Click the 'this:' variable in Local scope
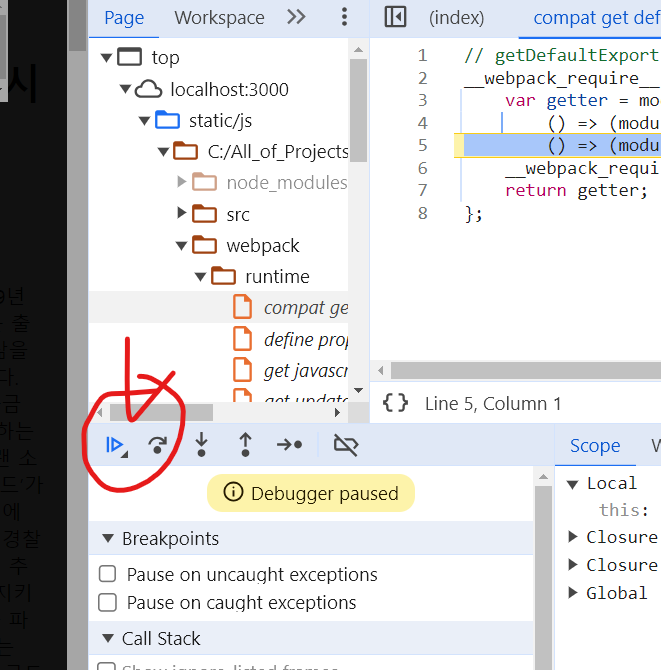Screen dimensions: 661x670 (x=623, y=510)
